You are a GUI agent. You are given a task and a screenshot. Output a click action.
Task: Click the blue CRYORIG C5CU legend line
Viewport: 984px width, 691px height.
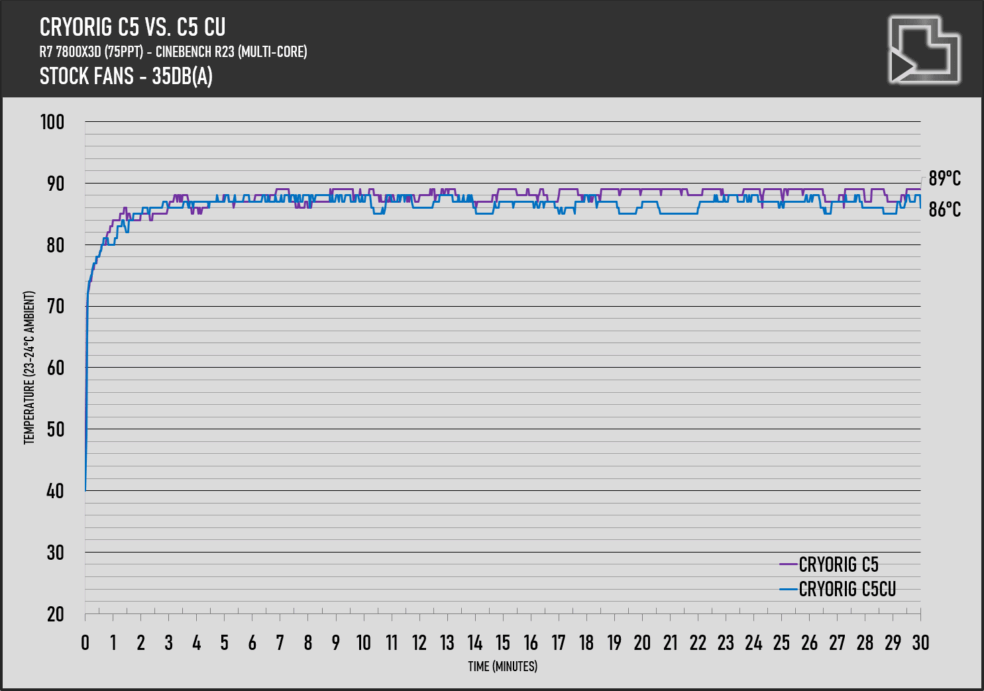pos(787,590)
